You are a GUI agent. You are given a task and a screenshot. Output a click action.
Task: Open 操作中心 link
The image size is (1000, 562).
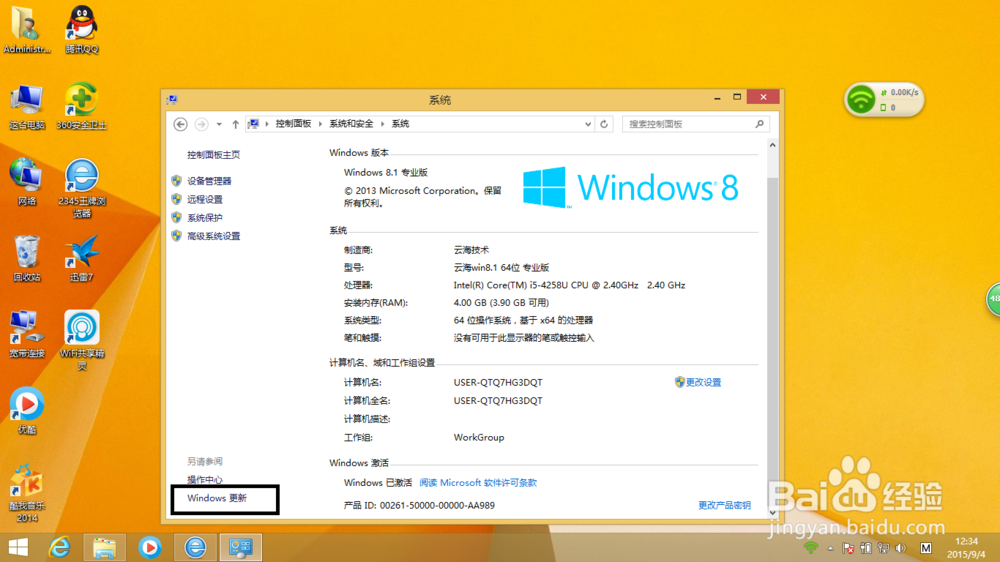[x=205, y=480]
